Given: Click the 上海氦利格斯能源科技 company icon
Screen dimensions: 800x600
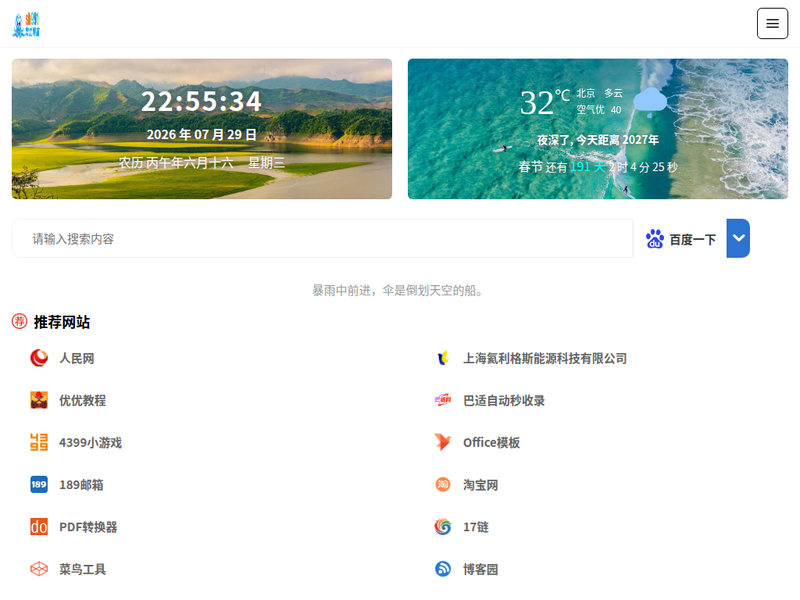Looking at the screenshot, I should pyautogui.click(x=443, y=358).
